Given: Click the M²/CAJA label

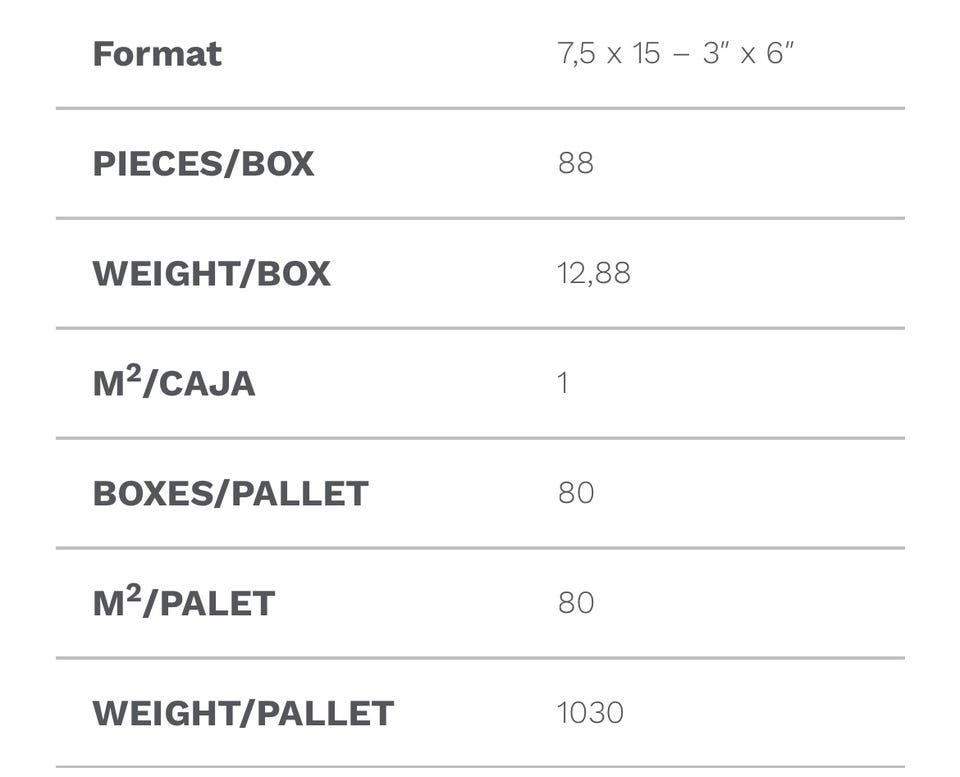Looking at the screenshot, I should (x=174, y=383).
